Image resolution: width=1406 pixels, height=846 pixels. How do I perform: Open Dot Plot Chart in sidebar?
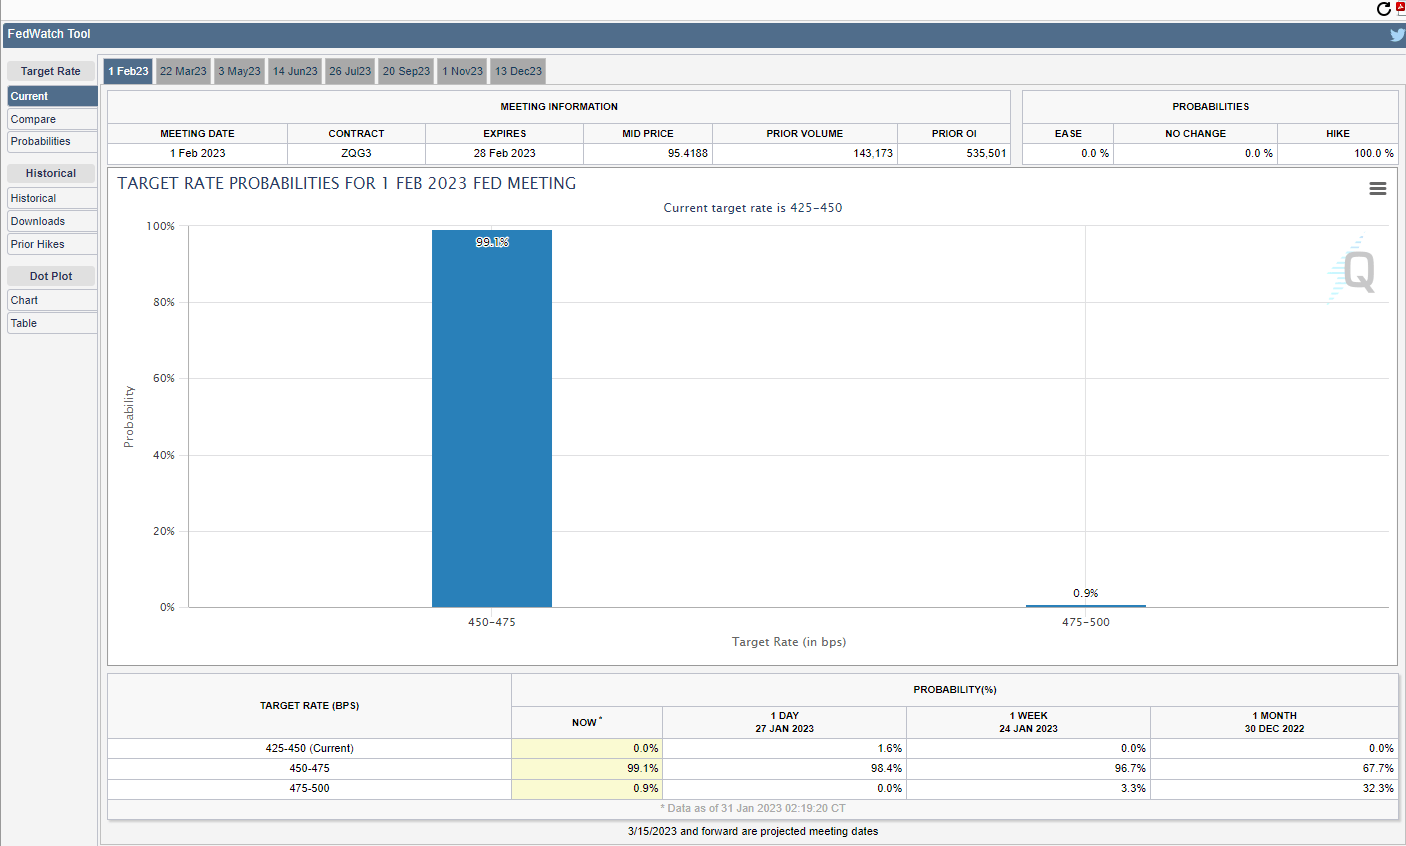click(x=52, y=300)
